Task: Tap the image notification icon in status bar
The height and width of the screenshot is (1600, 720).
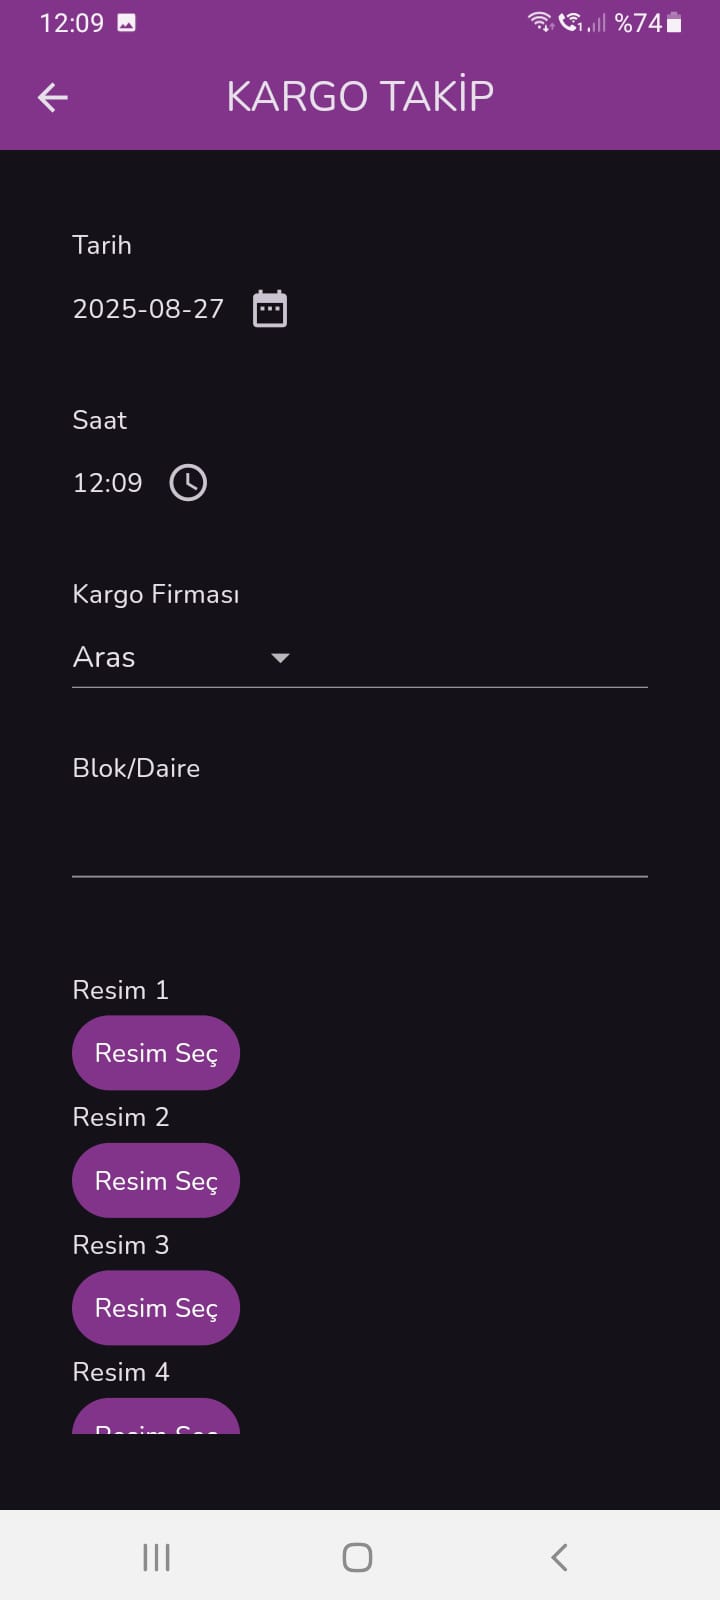Action: pyautogui.click(x=127, y=22)
